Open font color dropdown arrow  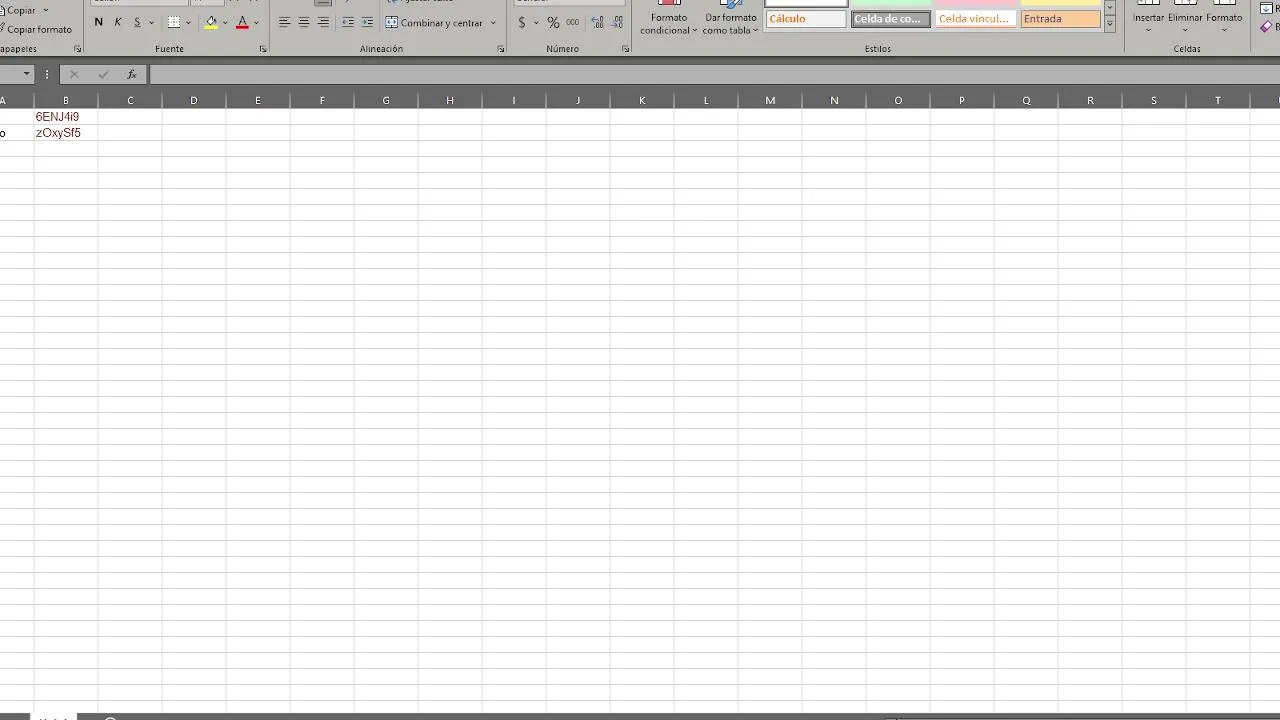point(256,22)
